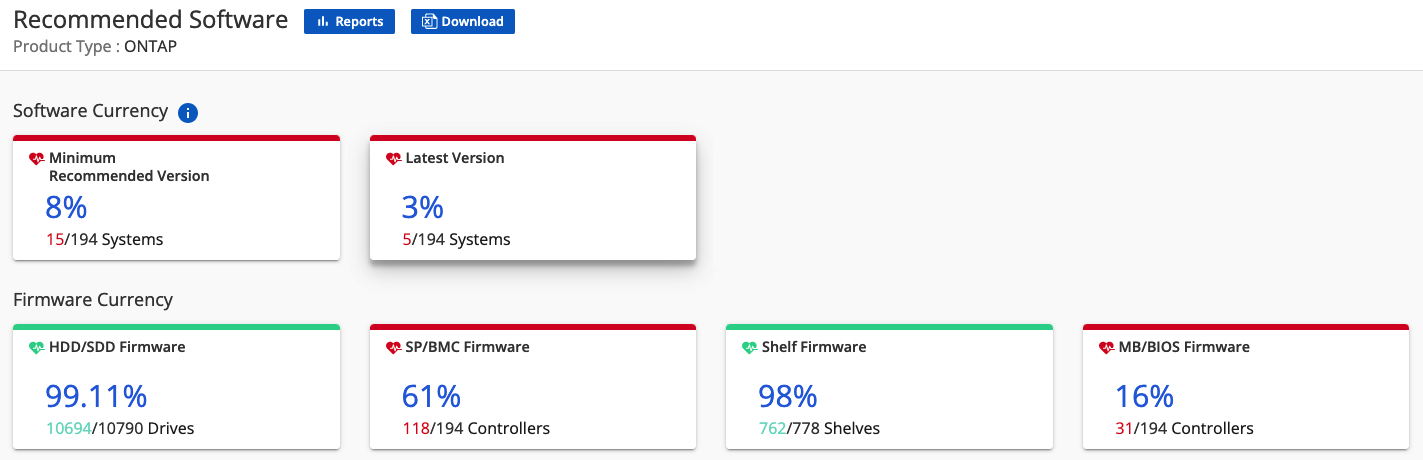The height and width of the screenshot is (460, 1423).
Task: Open the Reports button
Action: click(x=349, y=22)
